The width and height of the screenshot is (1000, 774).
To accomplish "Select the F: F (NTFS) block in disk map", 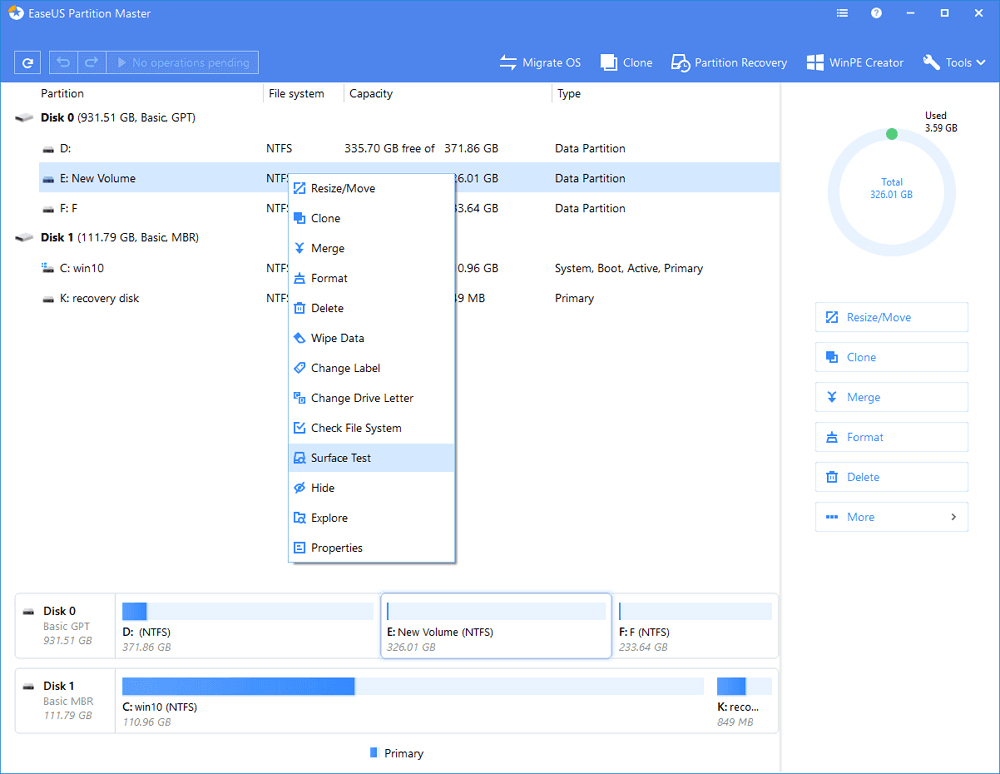I will click(695, 626).
